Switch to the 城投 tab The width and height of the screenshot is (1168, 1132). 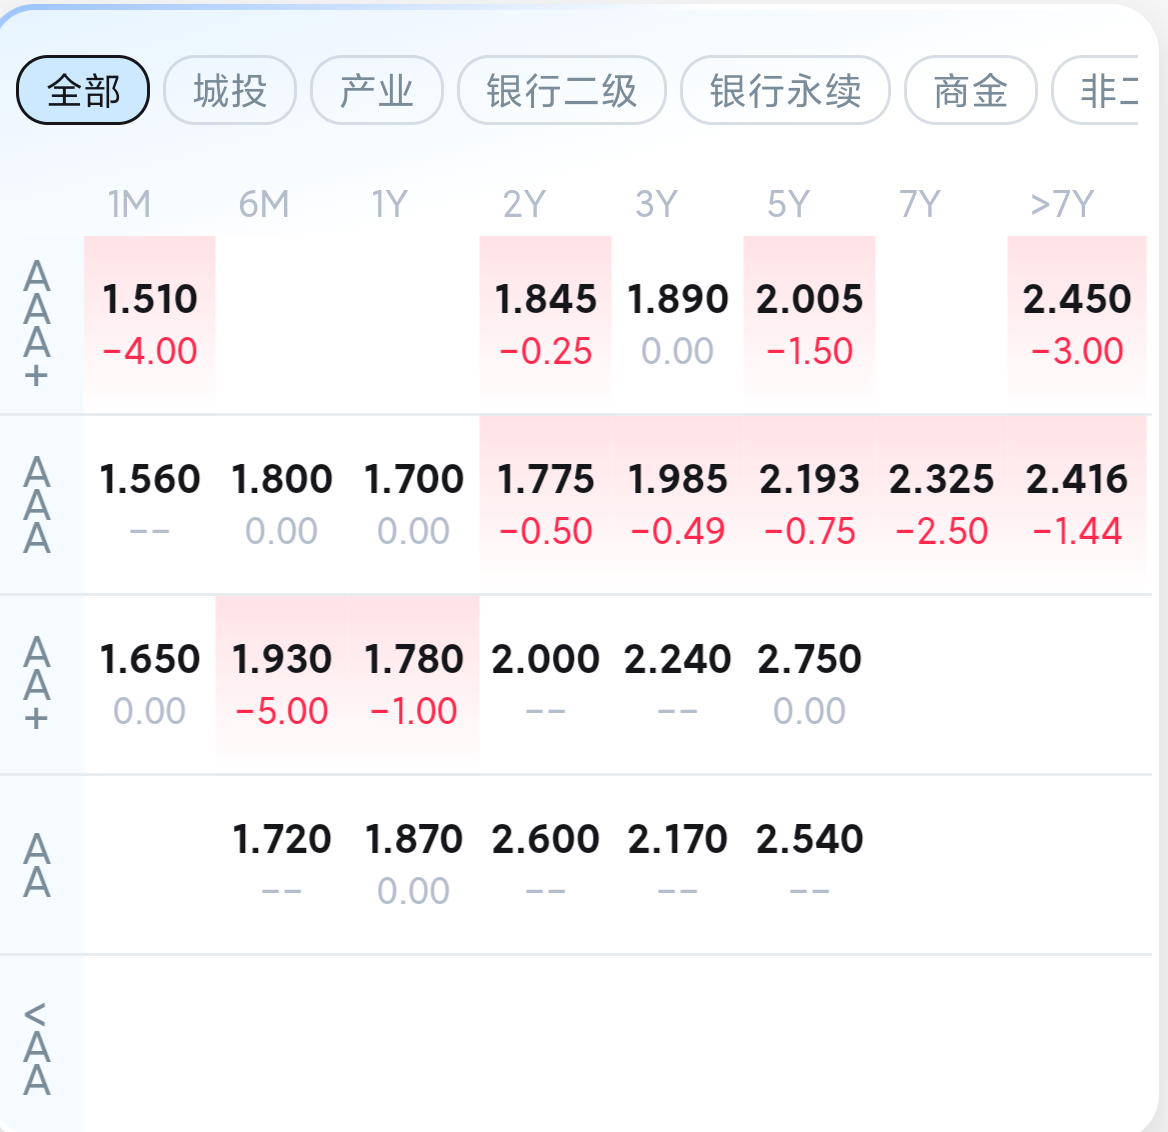(230, 91)
